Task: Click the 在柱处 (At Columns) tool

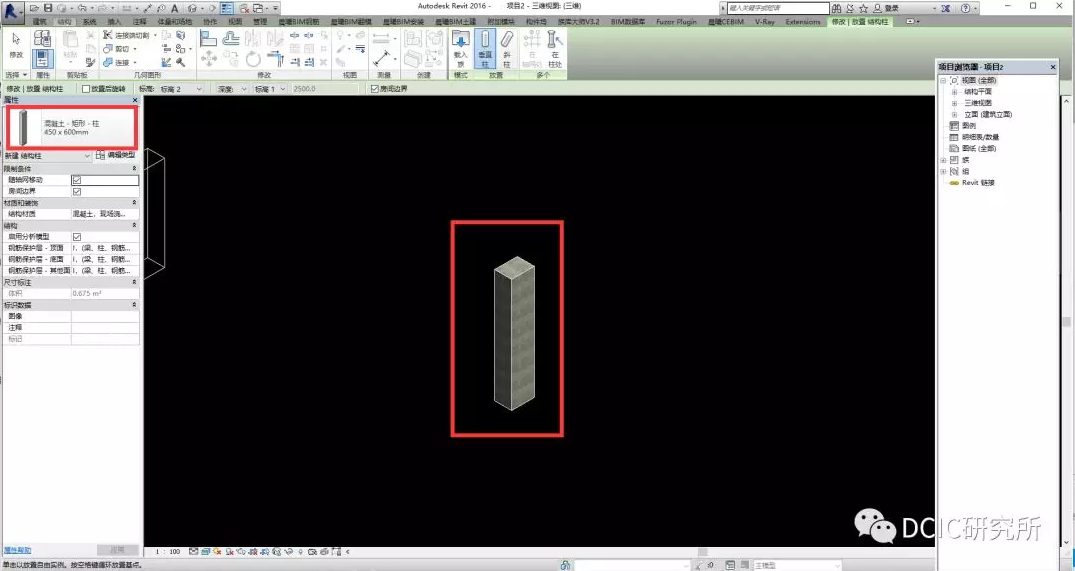Action: click(555, 48)
